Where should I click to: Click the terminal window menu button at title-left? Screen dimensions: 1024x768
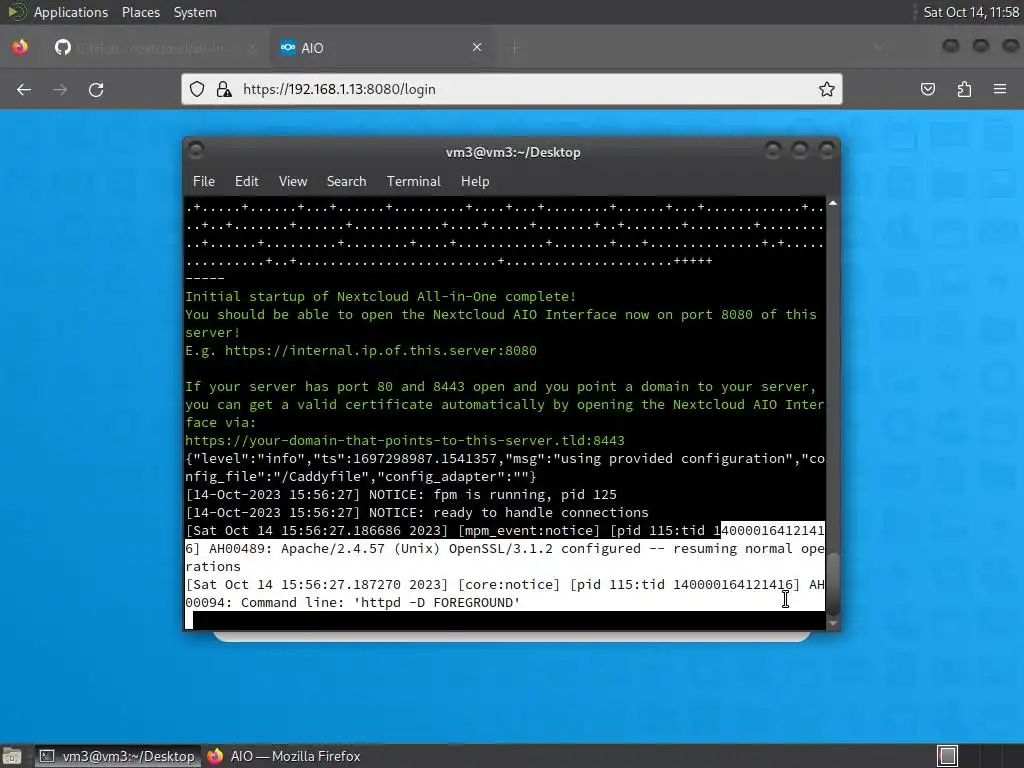(x=196, y=151)
